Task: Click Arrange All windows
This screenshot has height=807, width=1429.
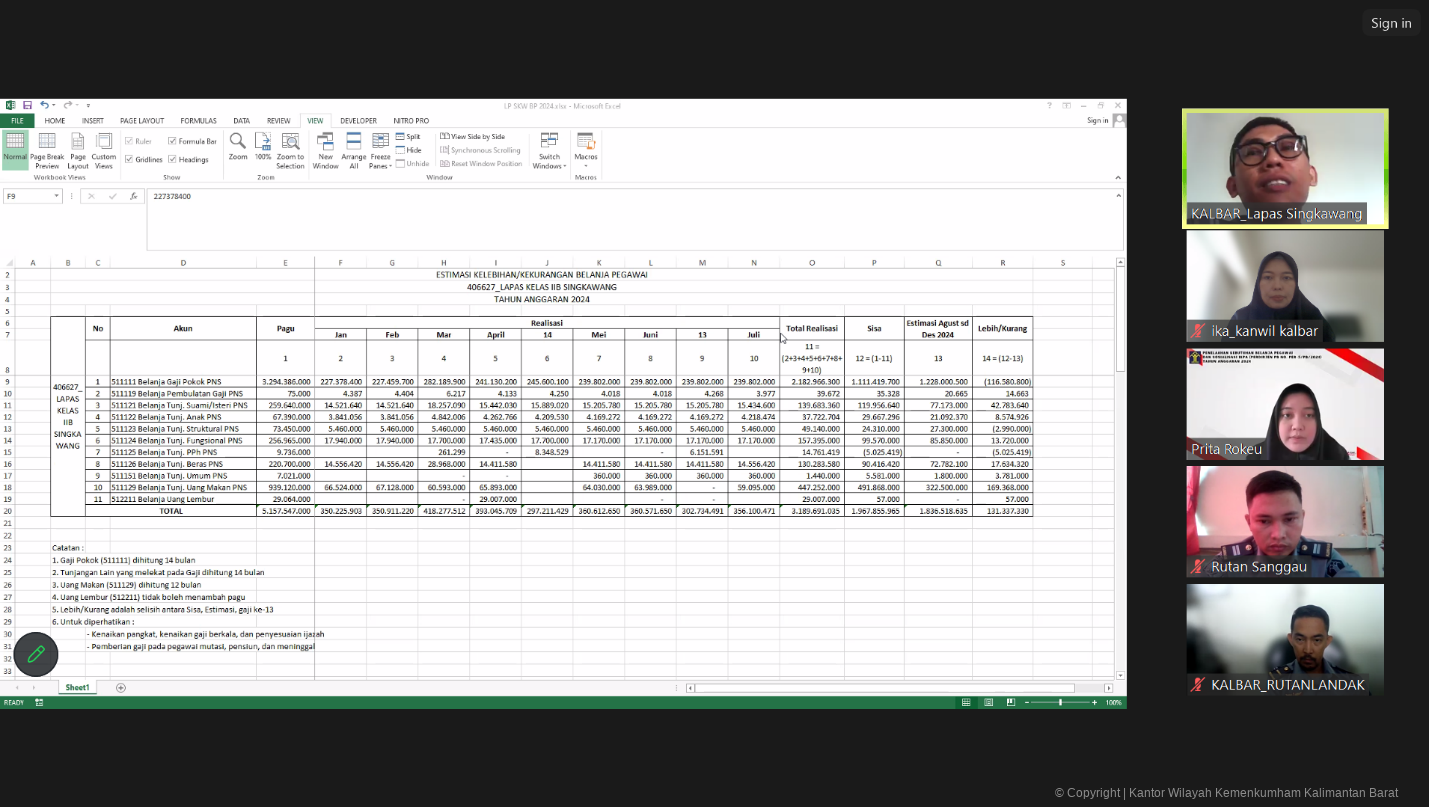Action: pyautogui.click(x=354, y=151)
